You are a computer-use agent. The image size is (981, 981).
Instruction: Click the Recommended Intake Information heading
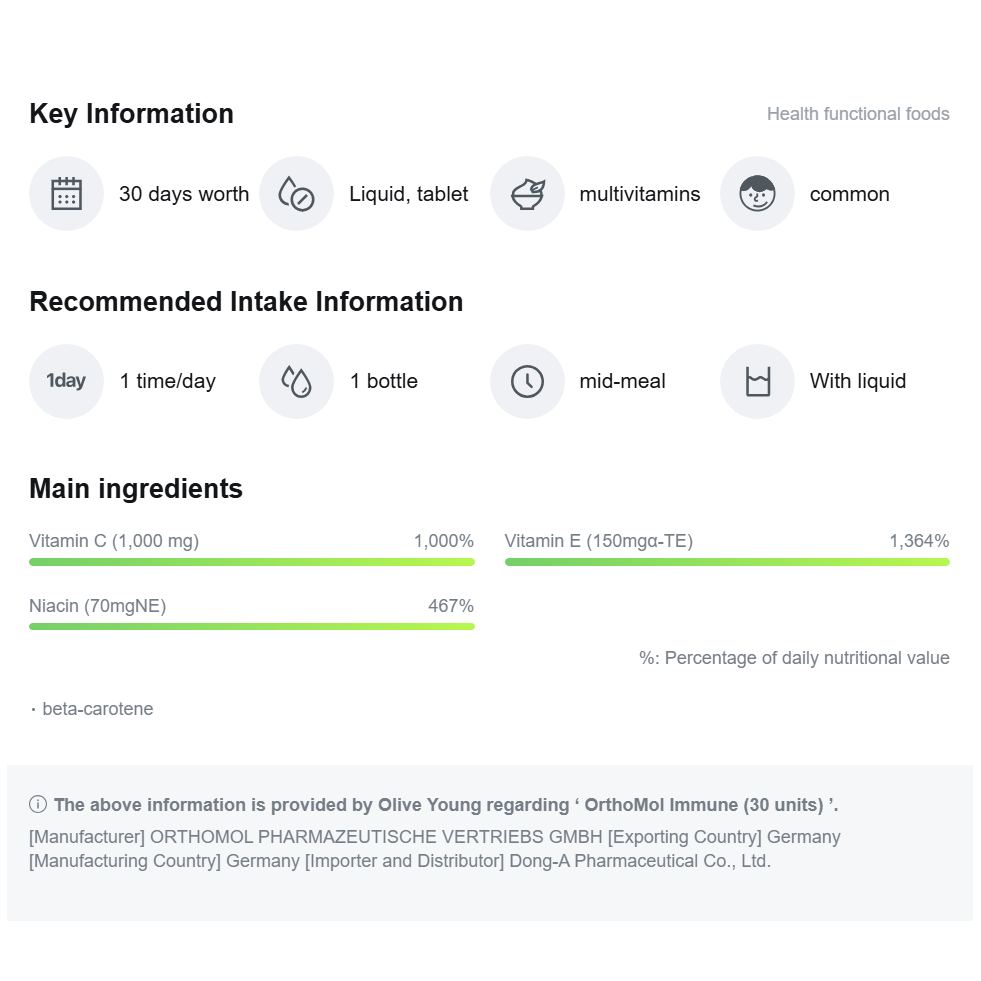pyautogui.click(x=246, y=302)
